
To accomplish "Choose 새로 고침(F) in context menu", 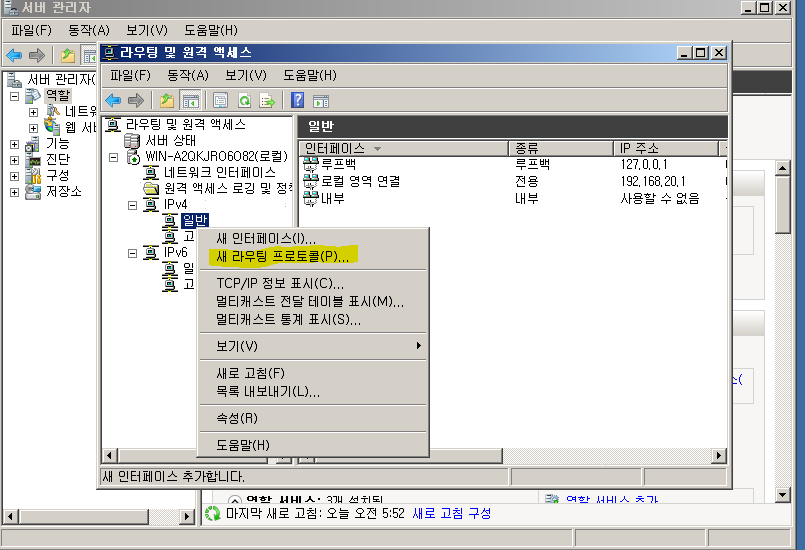I will tap(313, 373).
